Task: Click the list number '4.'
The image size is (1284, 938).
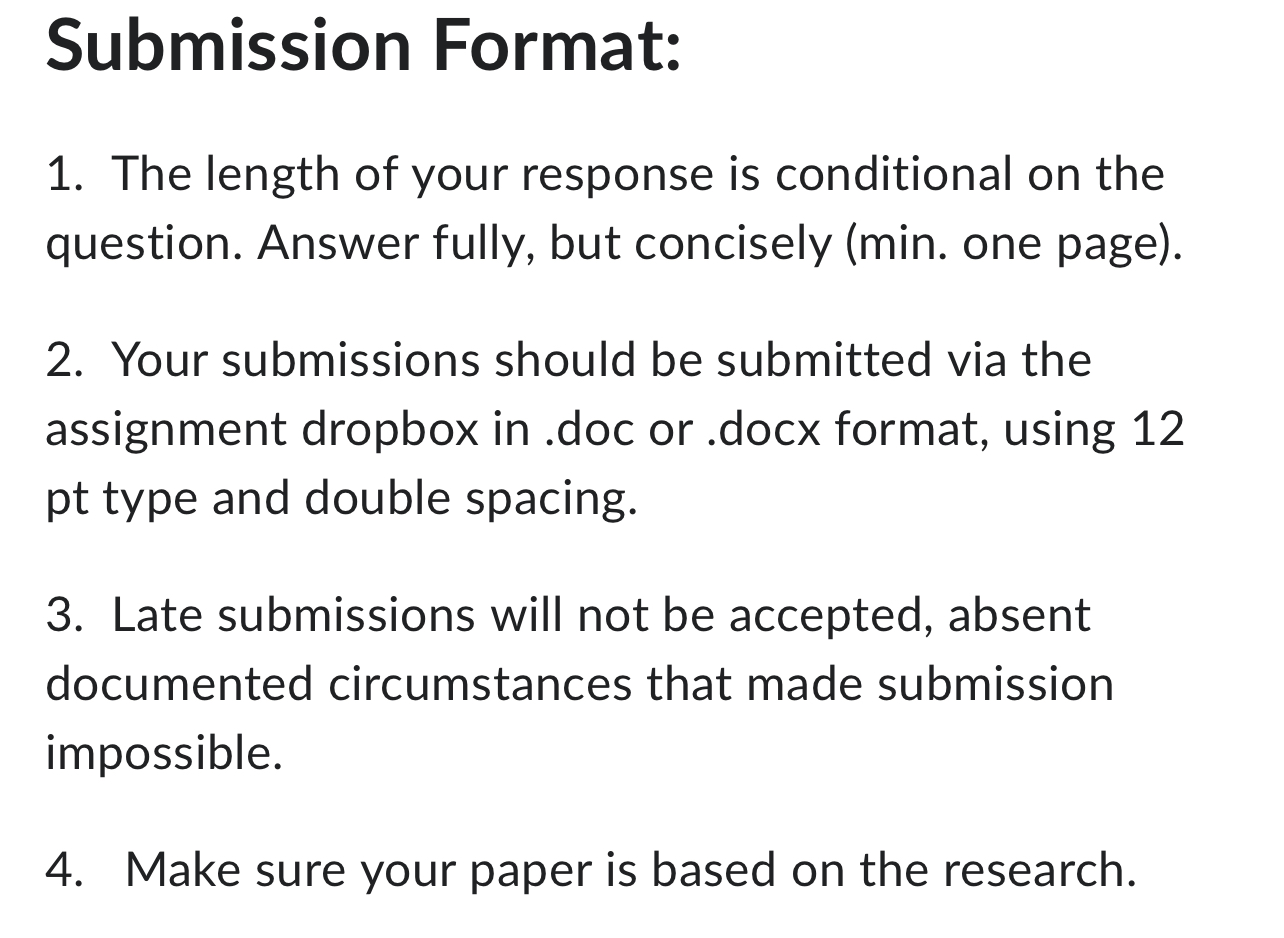Action: pos(65,869)
